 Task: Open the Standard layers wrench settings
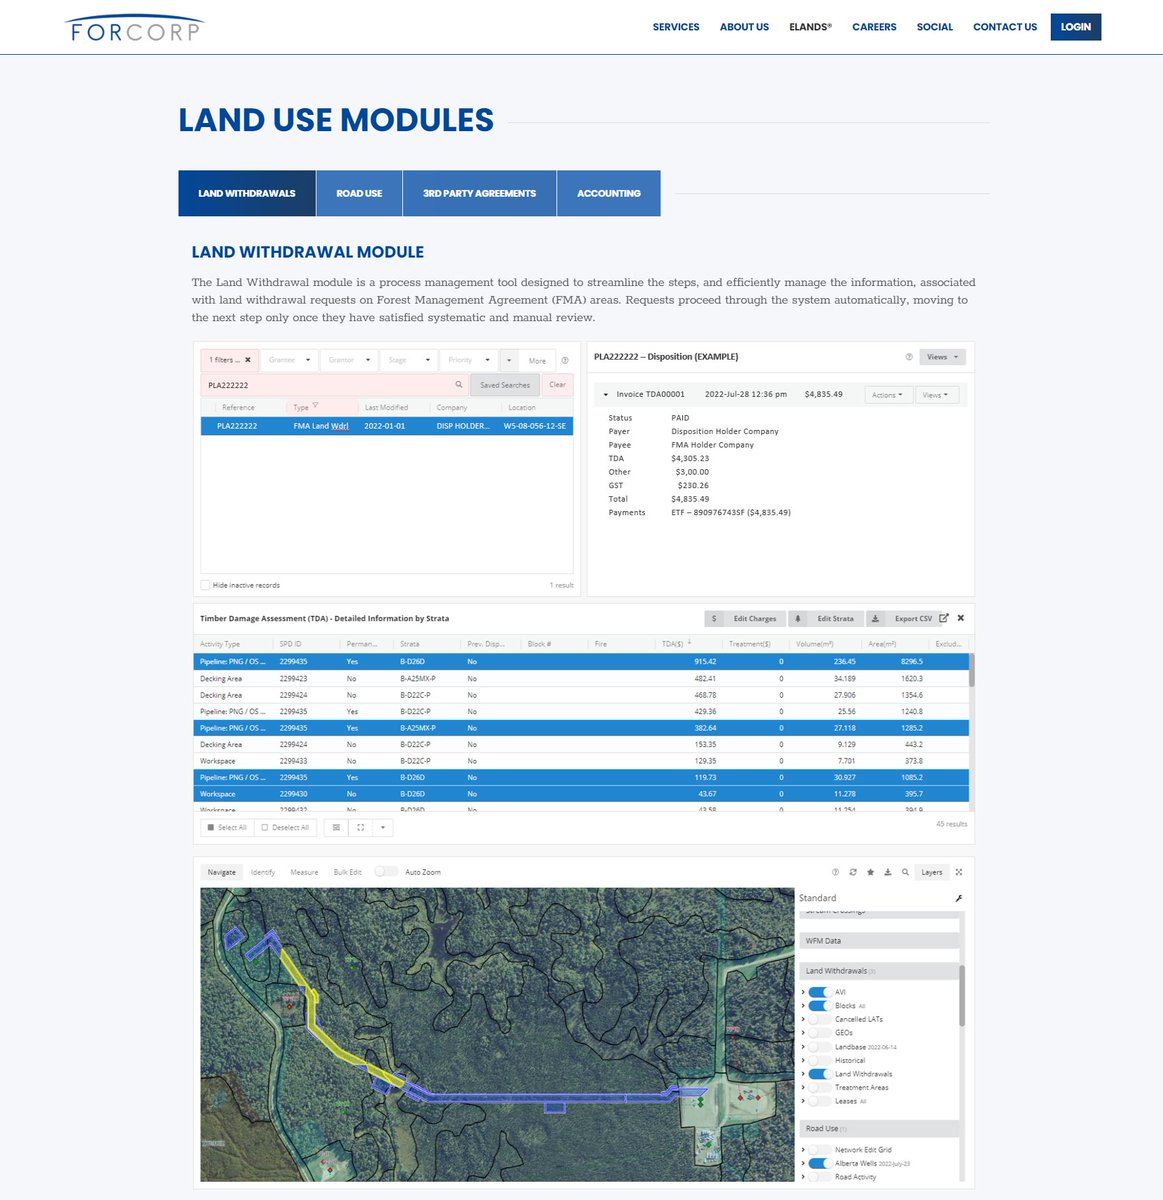pyautogui.click(x=959, y=898)
